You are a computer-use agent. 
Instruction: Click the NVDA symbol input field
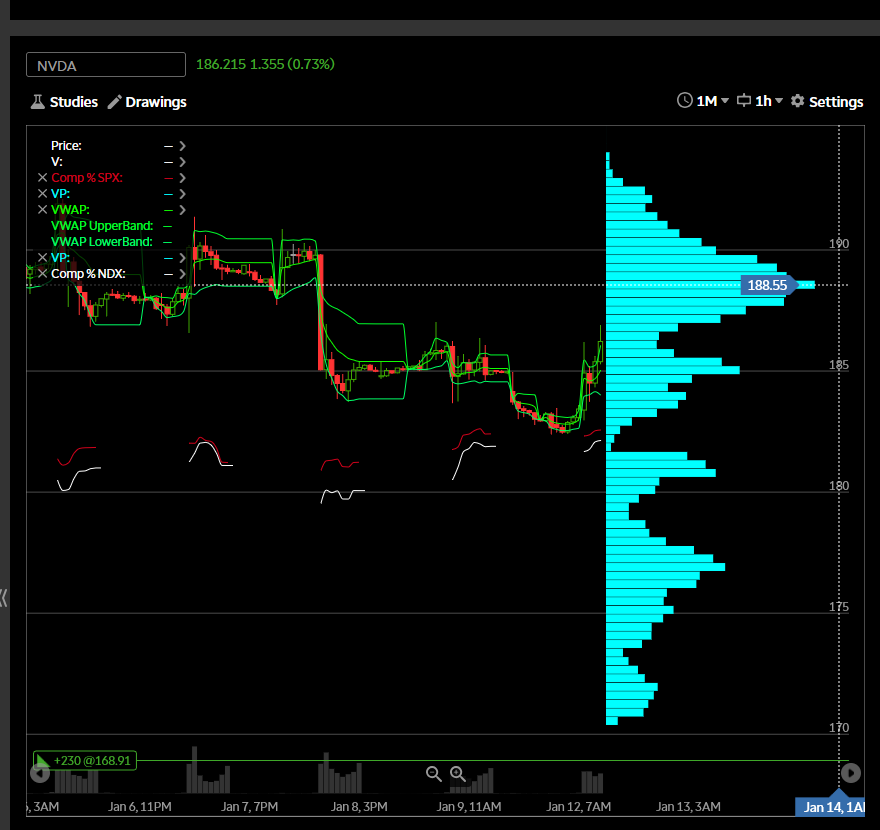106,65
